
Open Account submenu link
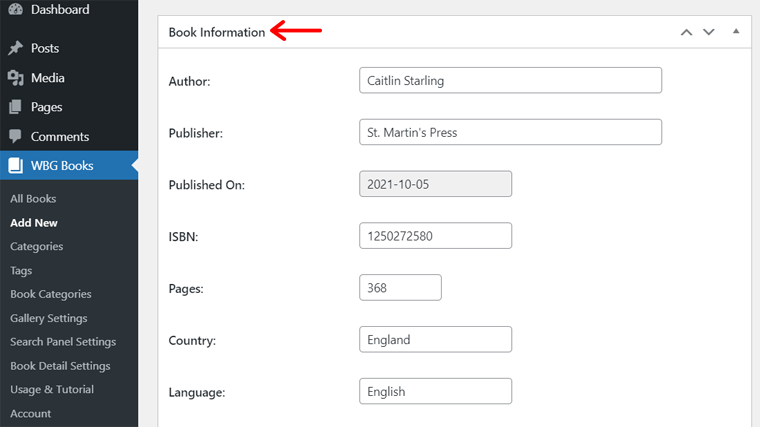[31, 413]
